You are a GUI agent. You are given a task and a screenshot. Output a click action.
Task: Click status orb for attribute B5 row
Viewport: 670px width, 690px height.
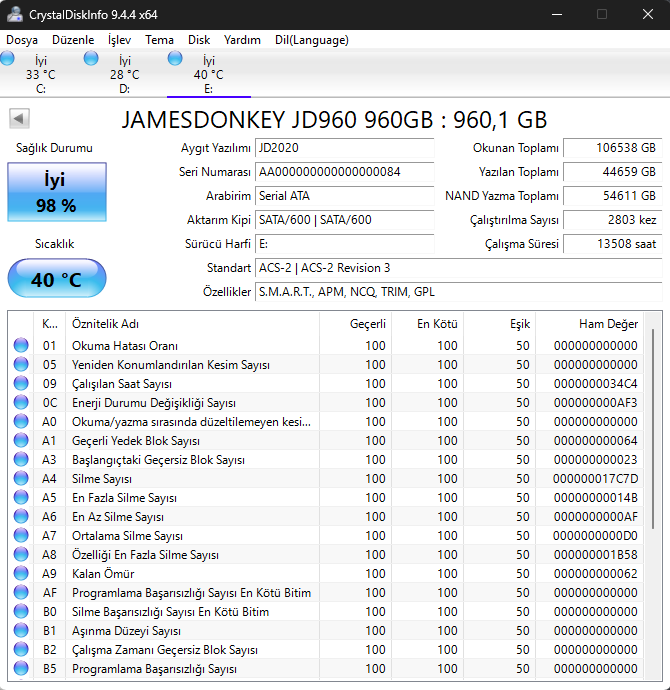point(21,669)
